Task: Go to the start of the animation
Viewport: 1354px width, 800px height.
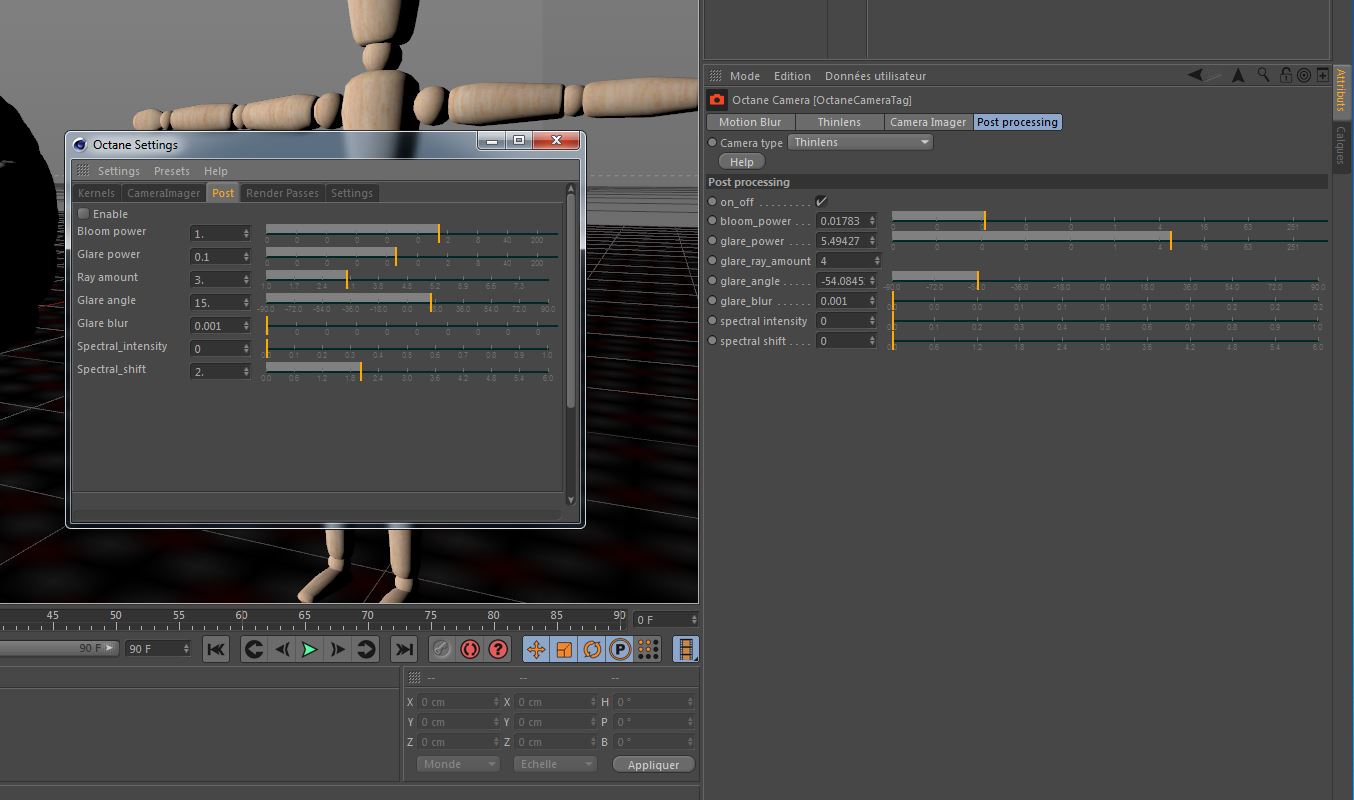Action: [216, 650]
